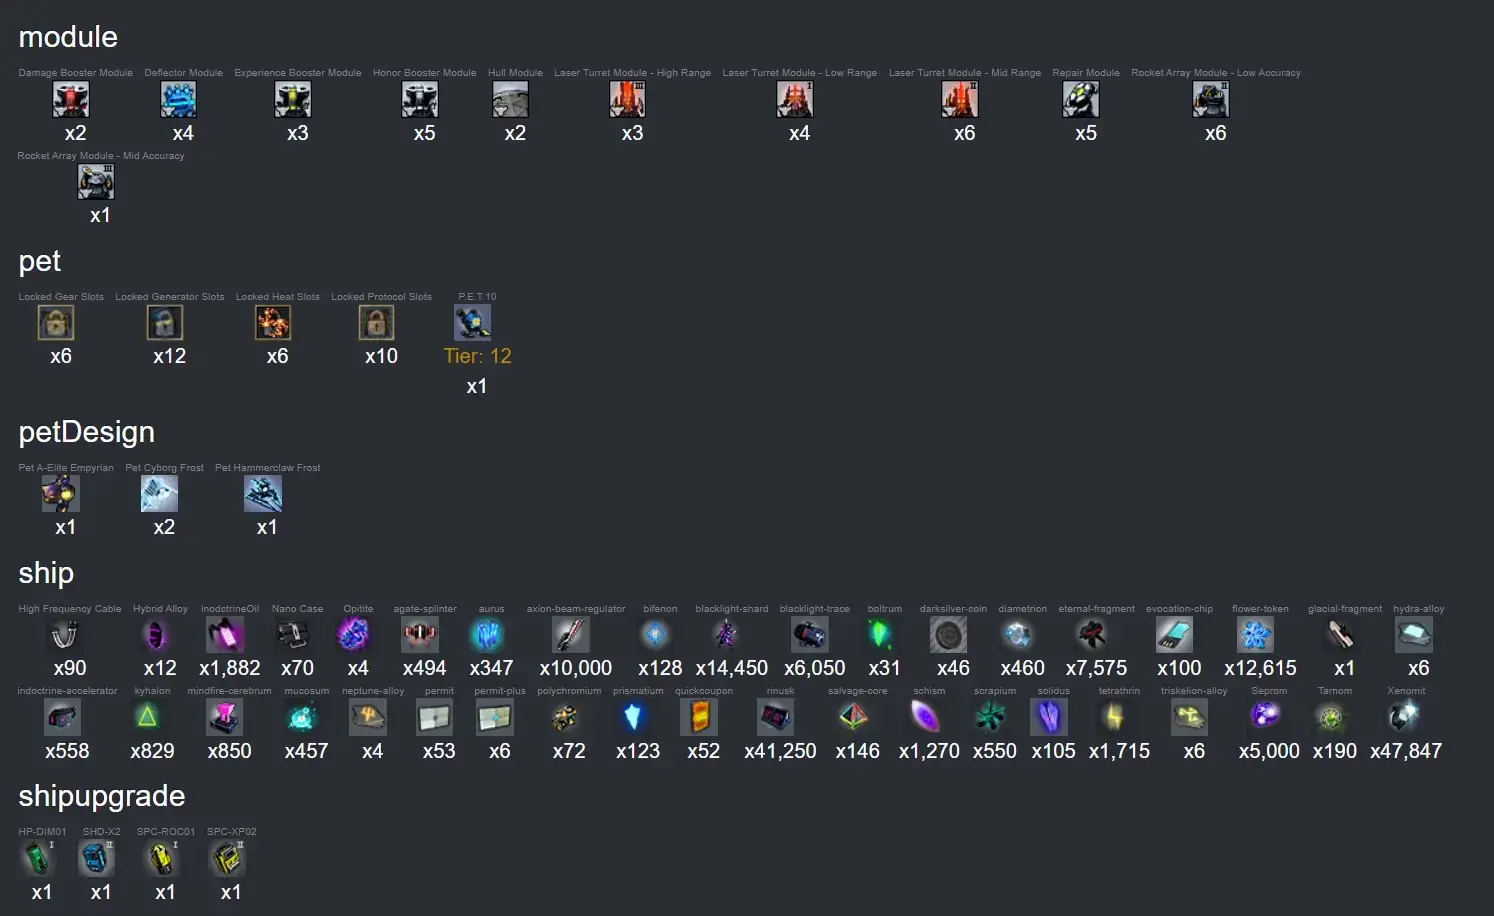The width and height of the screenshot is (1494, 916).
Task: Select the Repair Module icon
Action: (1081, 100)
